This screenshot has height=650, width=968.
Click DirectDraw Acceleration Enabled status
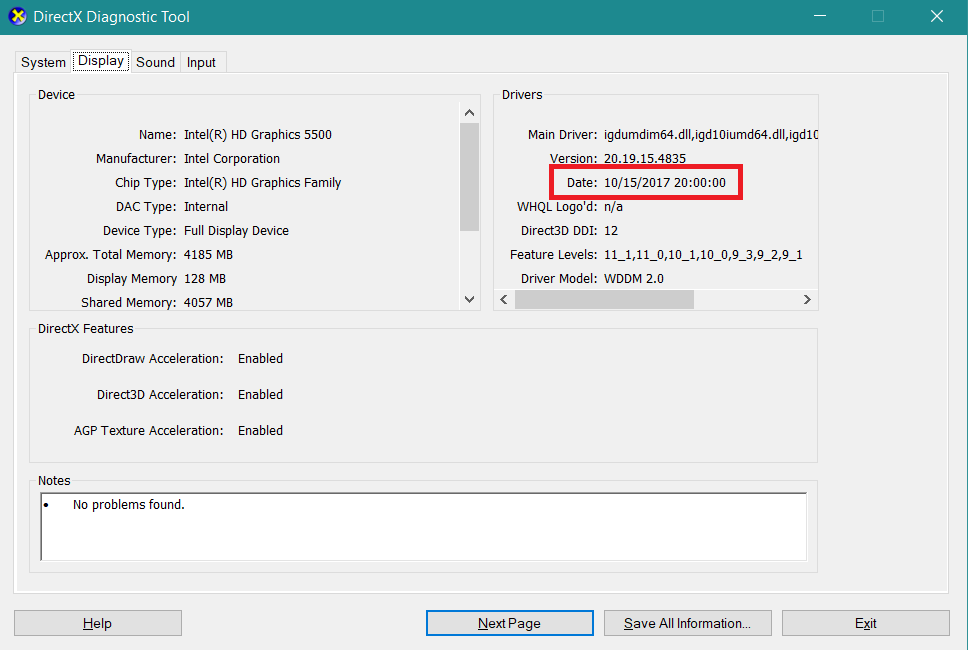point(260,359)
